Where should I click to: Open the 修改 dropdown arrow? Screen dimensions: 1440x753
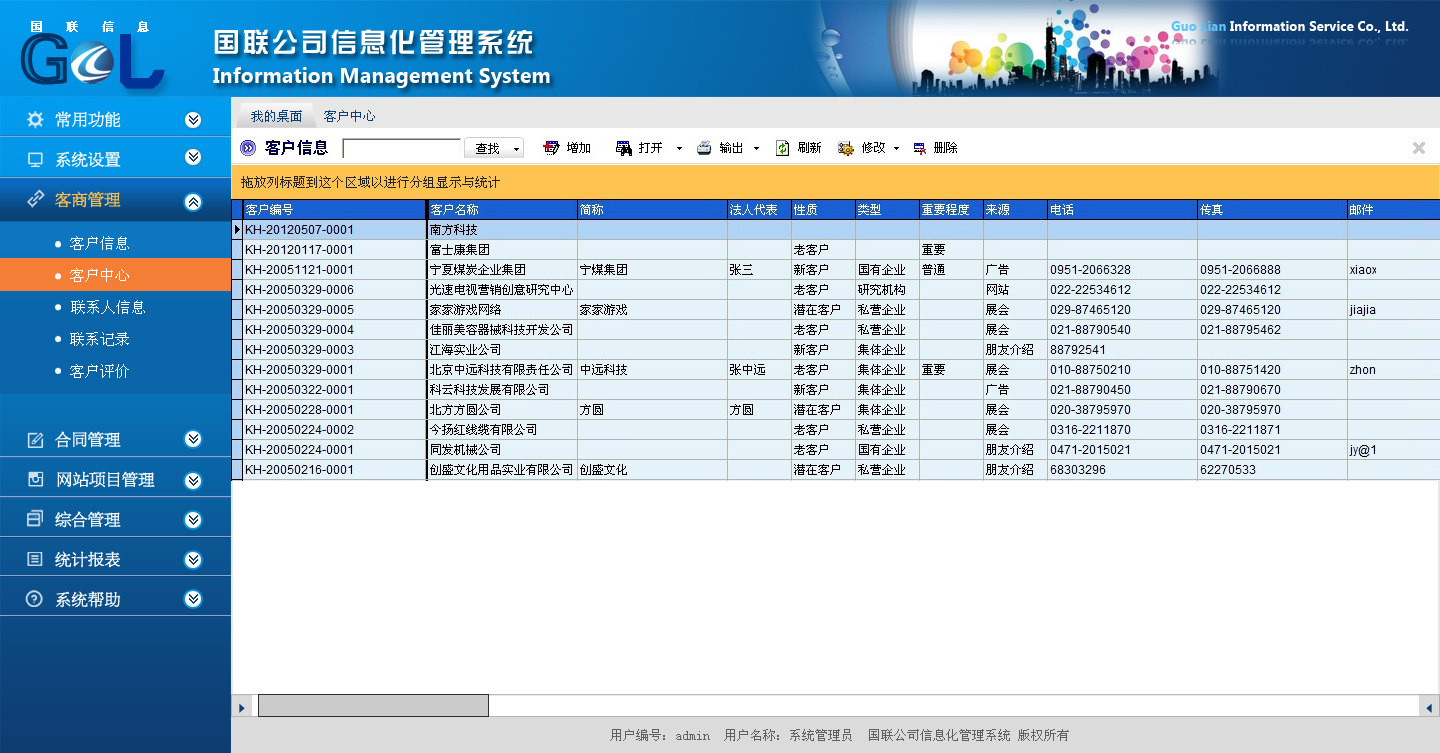point(896,149)
